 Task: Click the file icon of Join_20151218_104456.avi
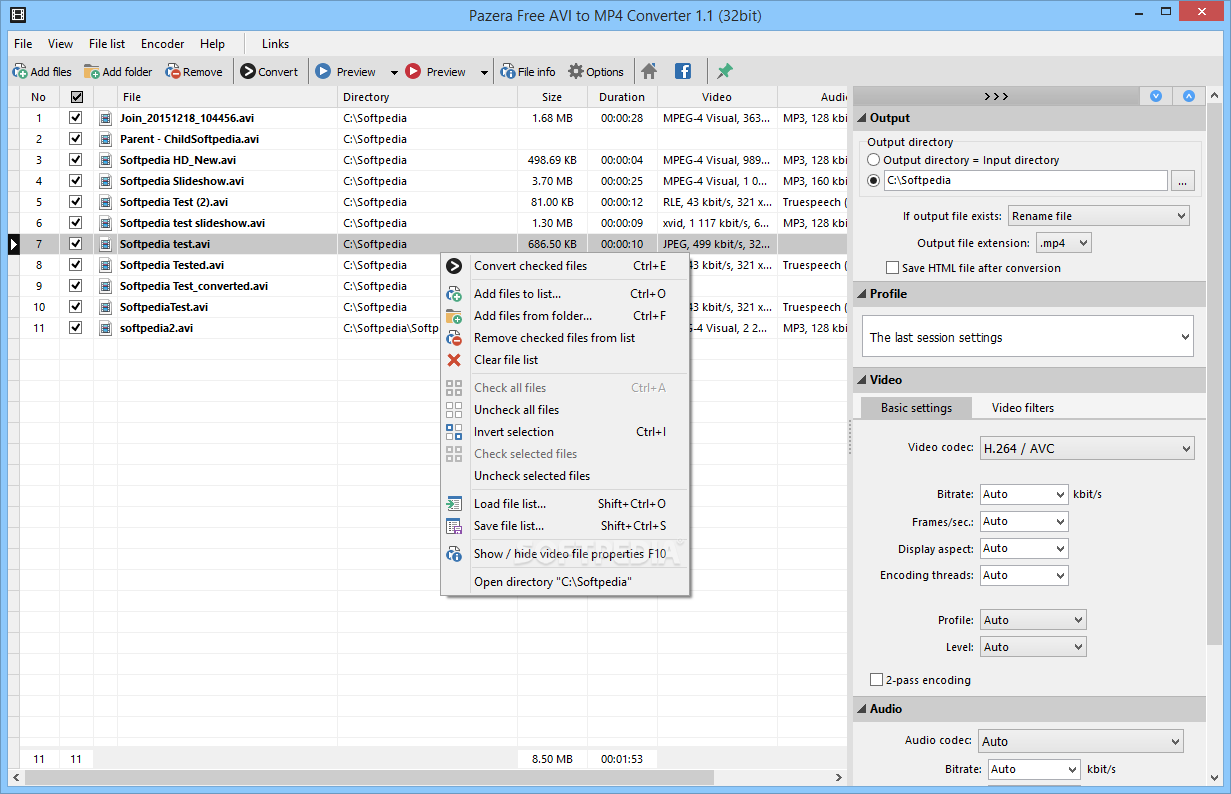click(105, 118)
